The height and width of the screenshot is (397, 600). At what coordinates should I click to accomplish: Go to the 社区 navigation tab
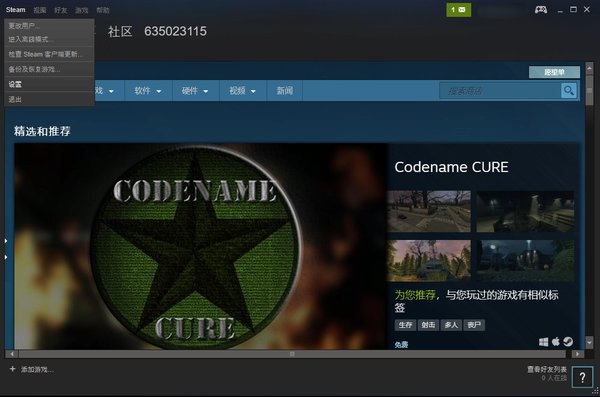120,31
